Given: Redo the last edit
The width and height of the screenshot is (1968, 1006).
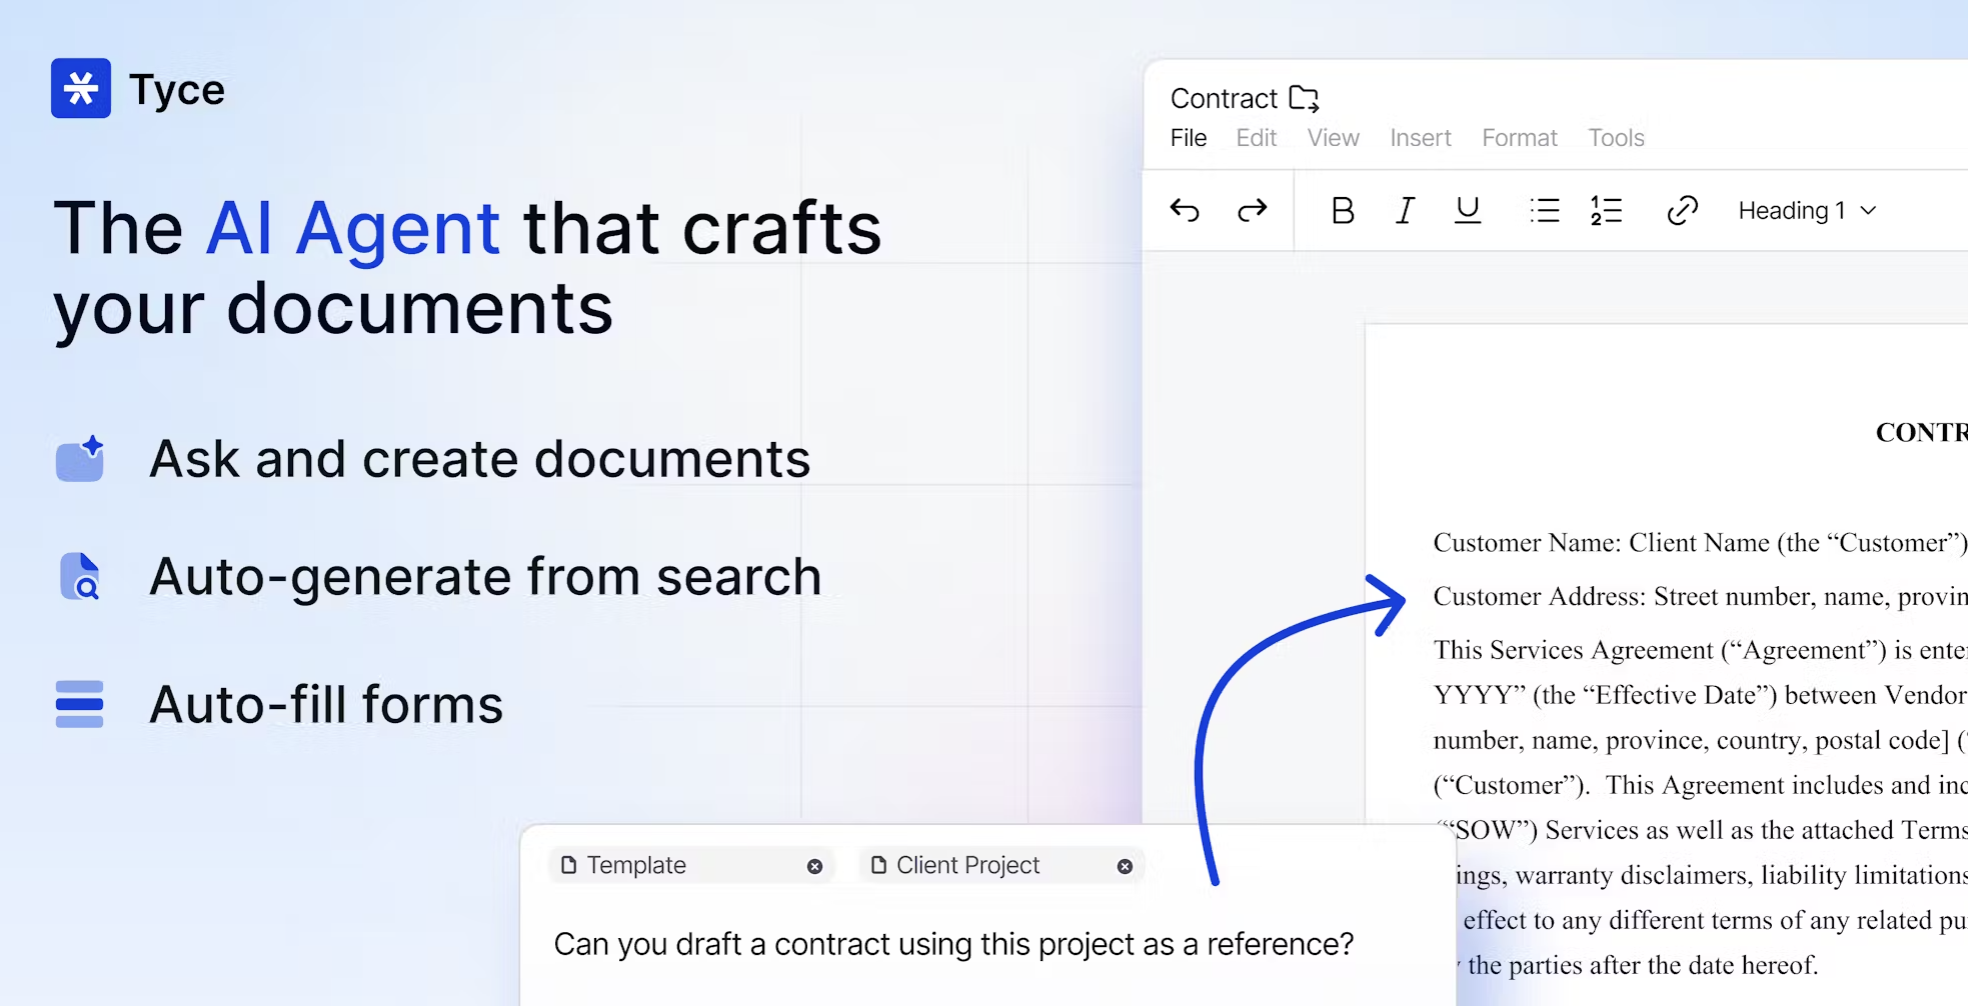Looking at the screenshot, I should coord(1252,210).
